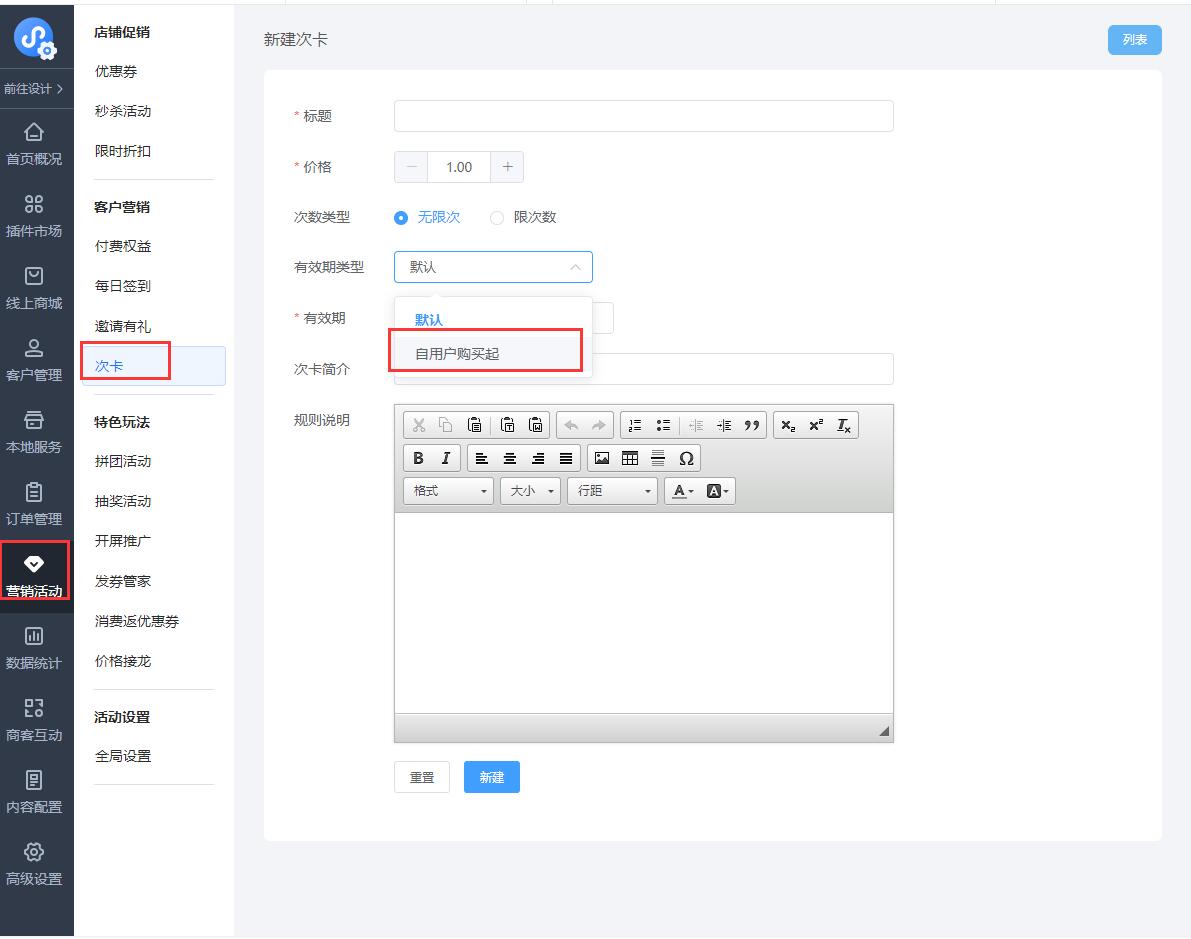Apply block quote formatting
This screenshot has height=939, width=1191.
752,425
